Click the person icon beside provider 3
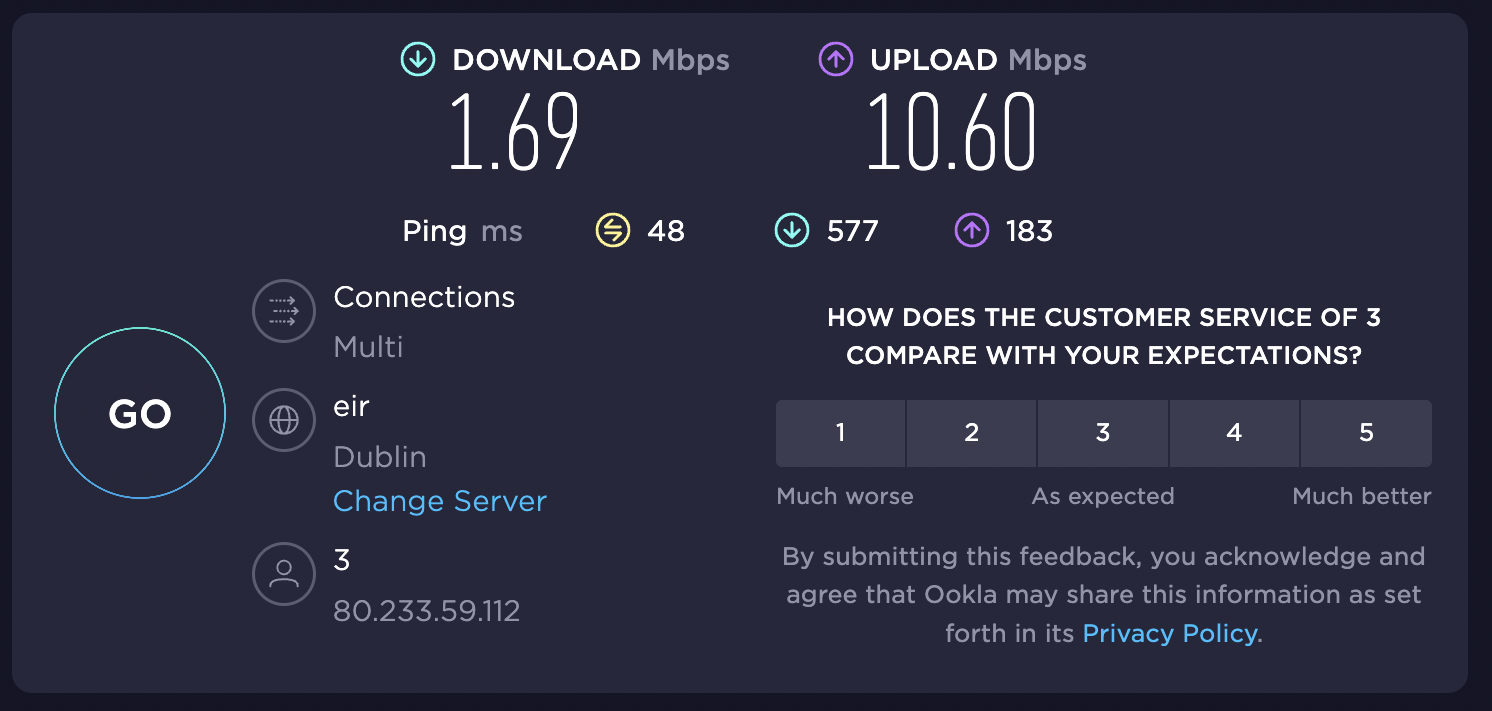The height and width of the screenshot is (711, 1492). 283,574
